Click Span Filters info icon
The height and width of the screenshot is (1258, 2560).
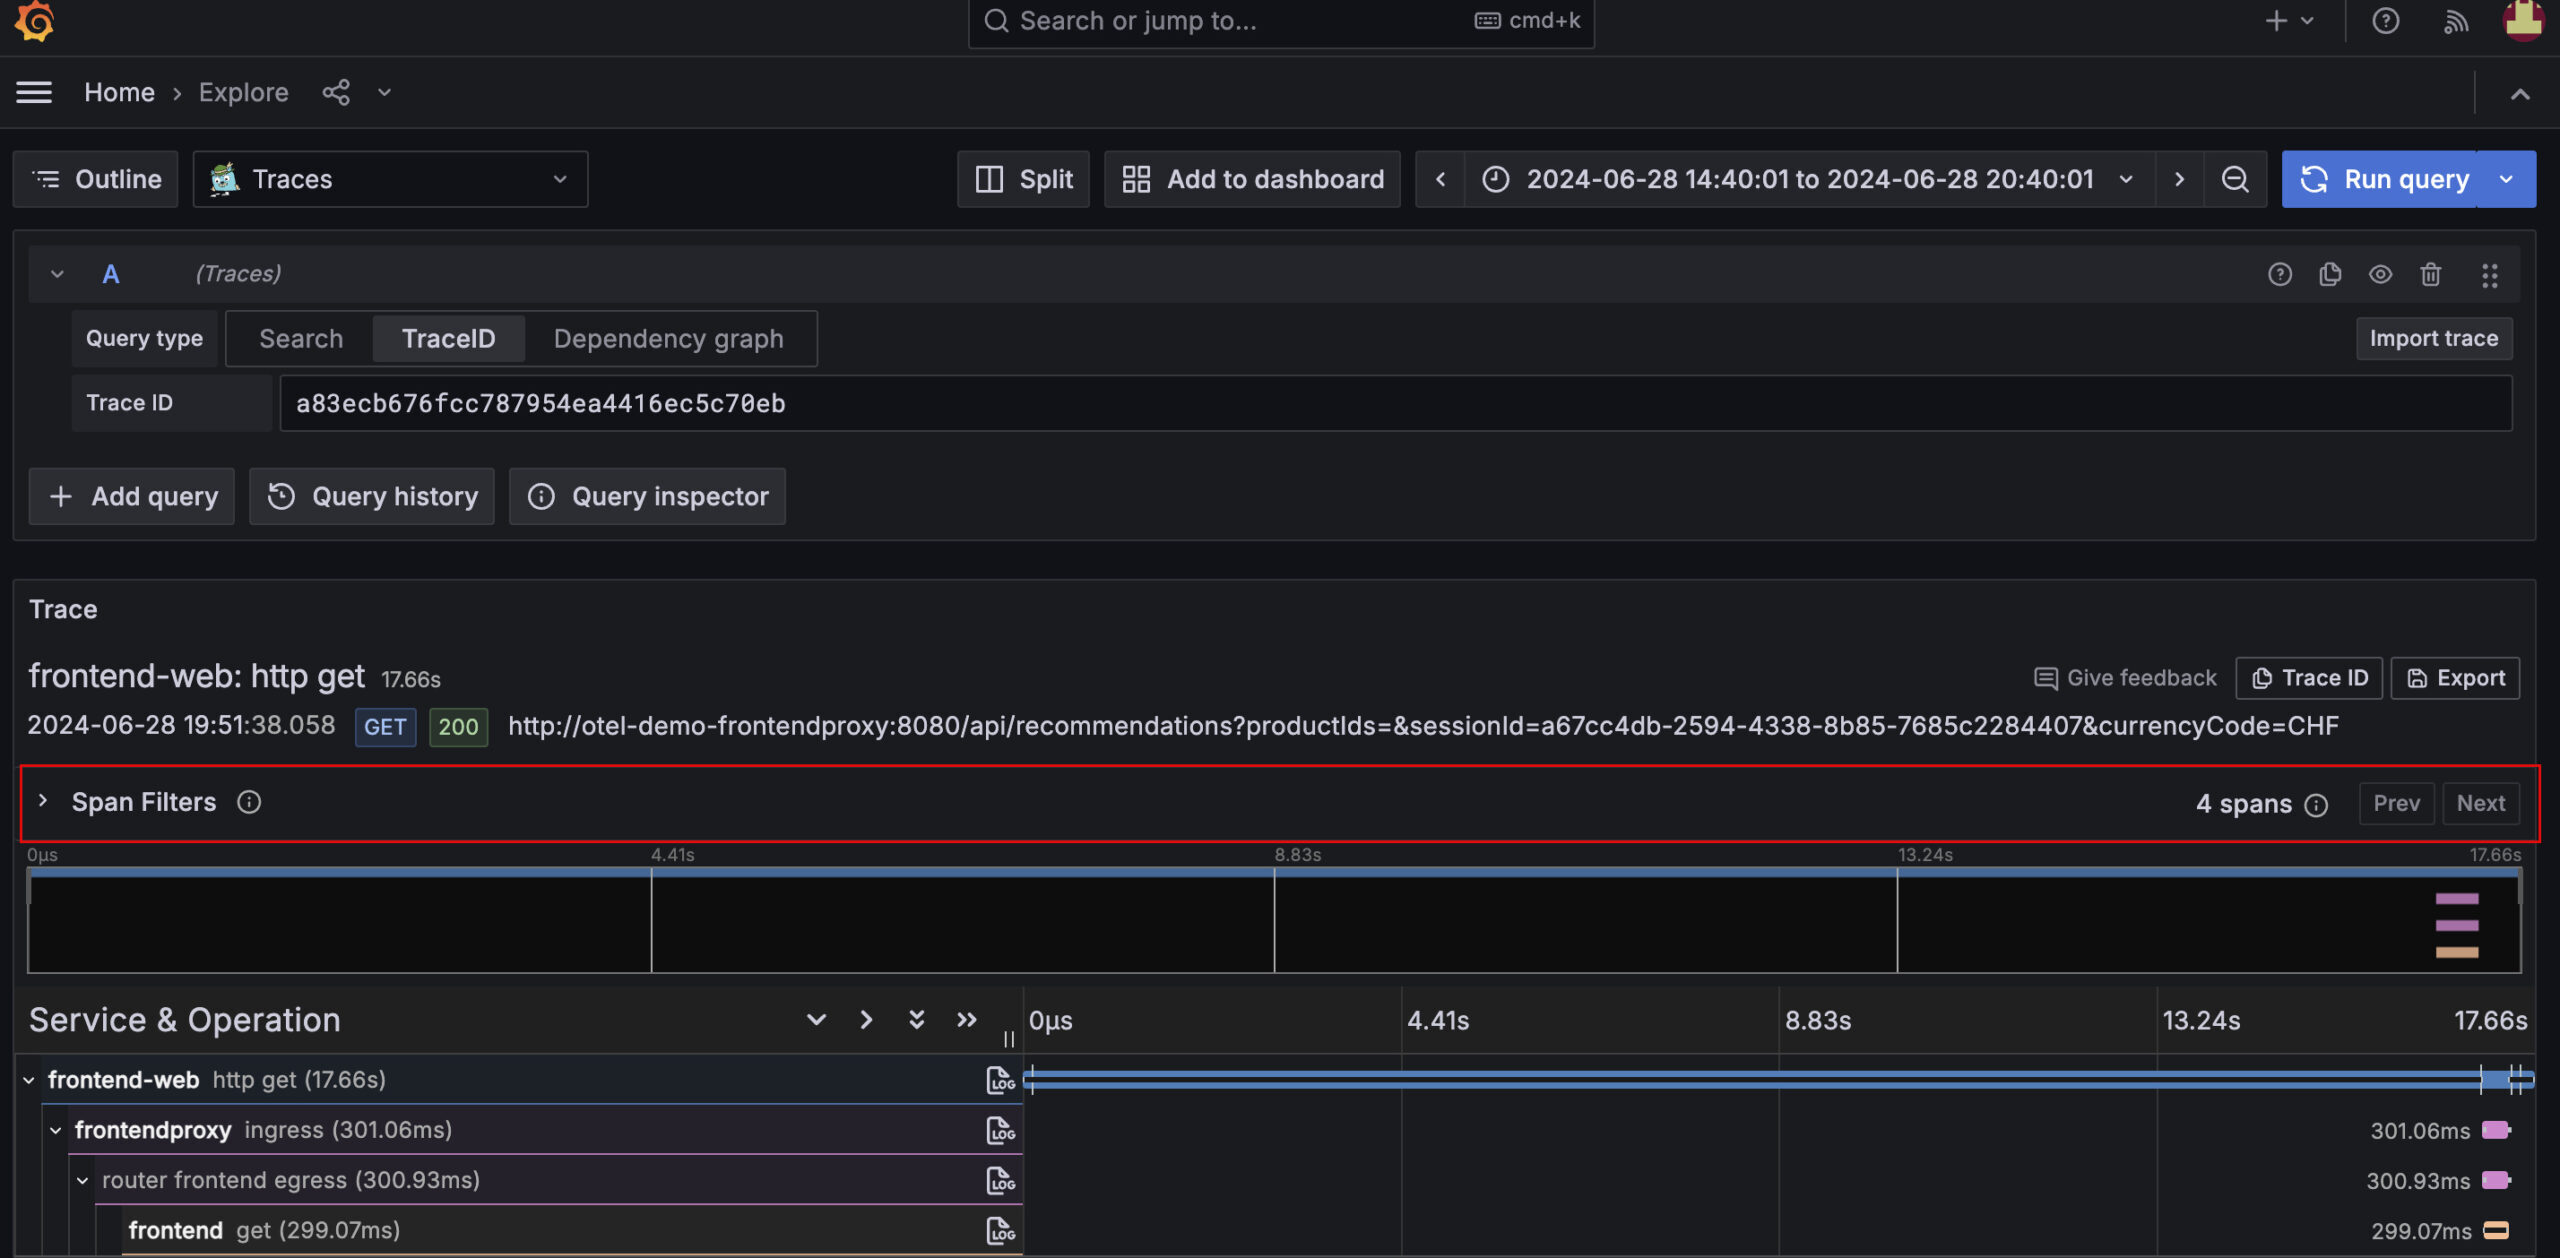click(249, 802)
